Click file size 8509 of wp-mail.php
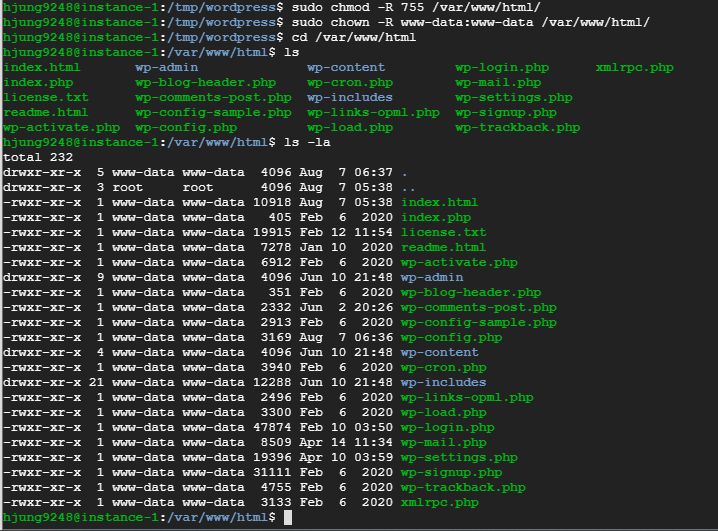 276,443
